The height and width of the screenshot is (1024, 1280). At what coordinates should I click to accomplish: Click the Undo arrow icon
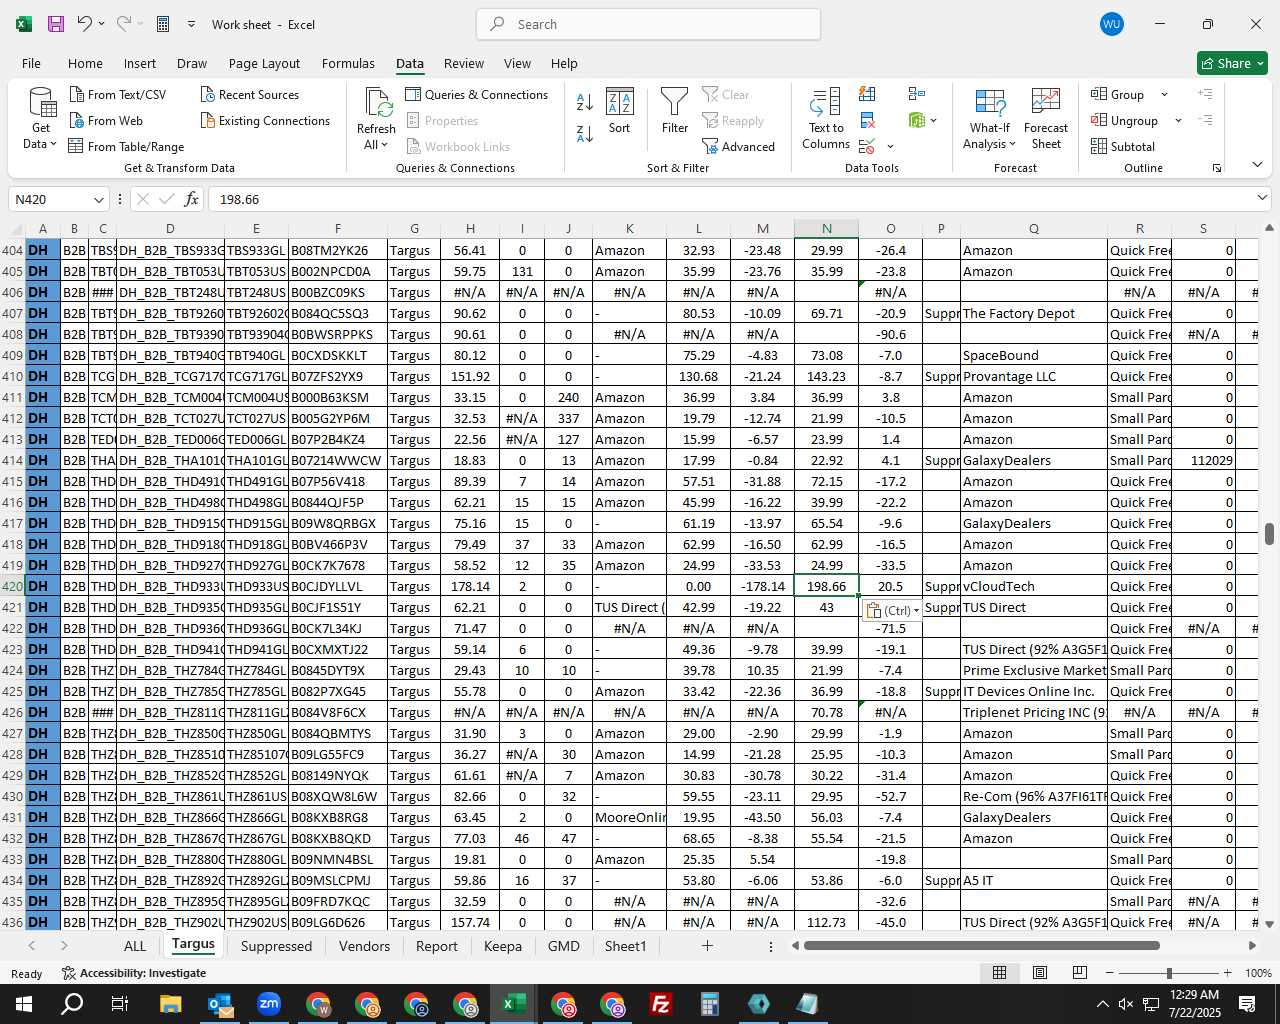[85, 24]
